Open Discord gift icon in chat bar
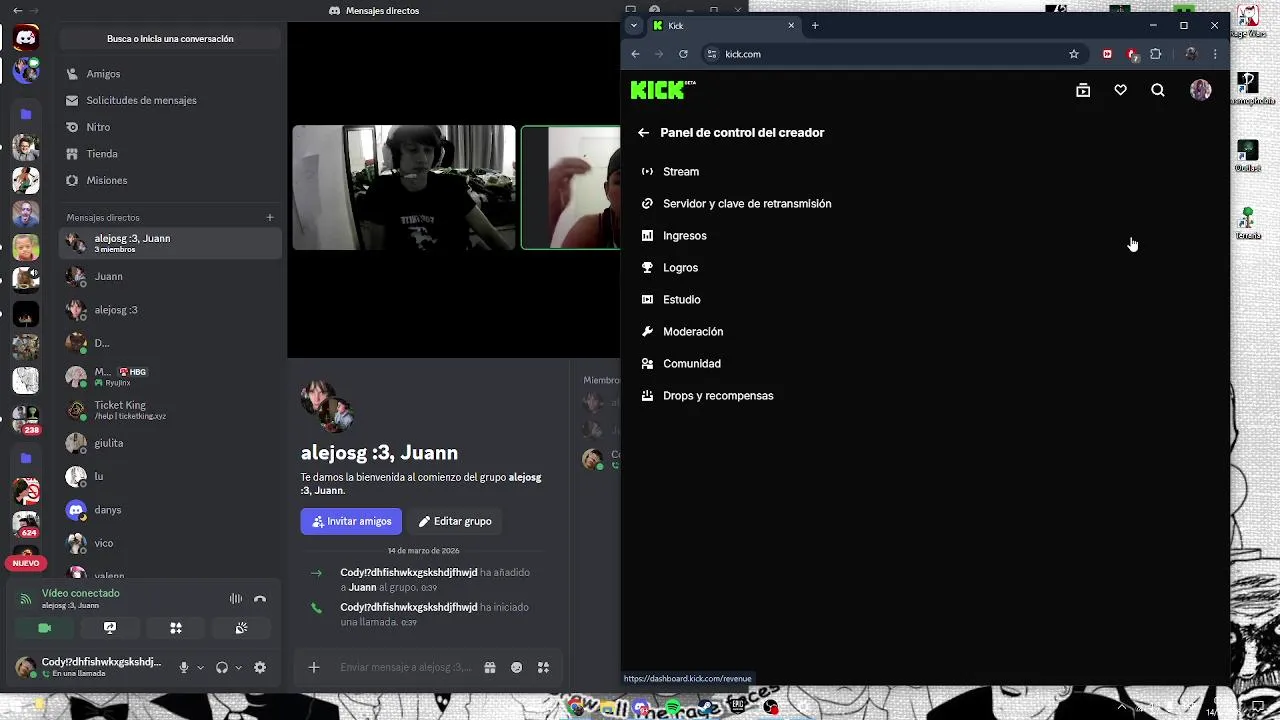1280x720 pixels. point(490,668)
